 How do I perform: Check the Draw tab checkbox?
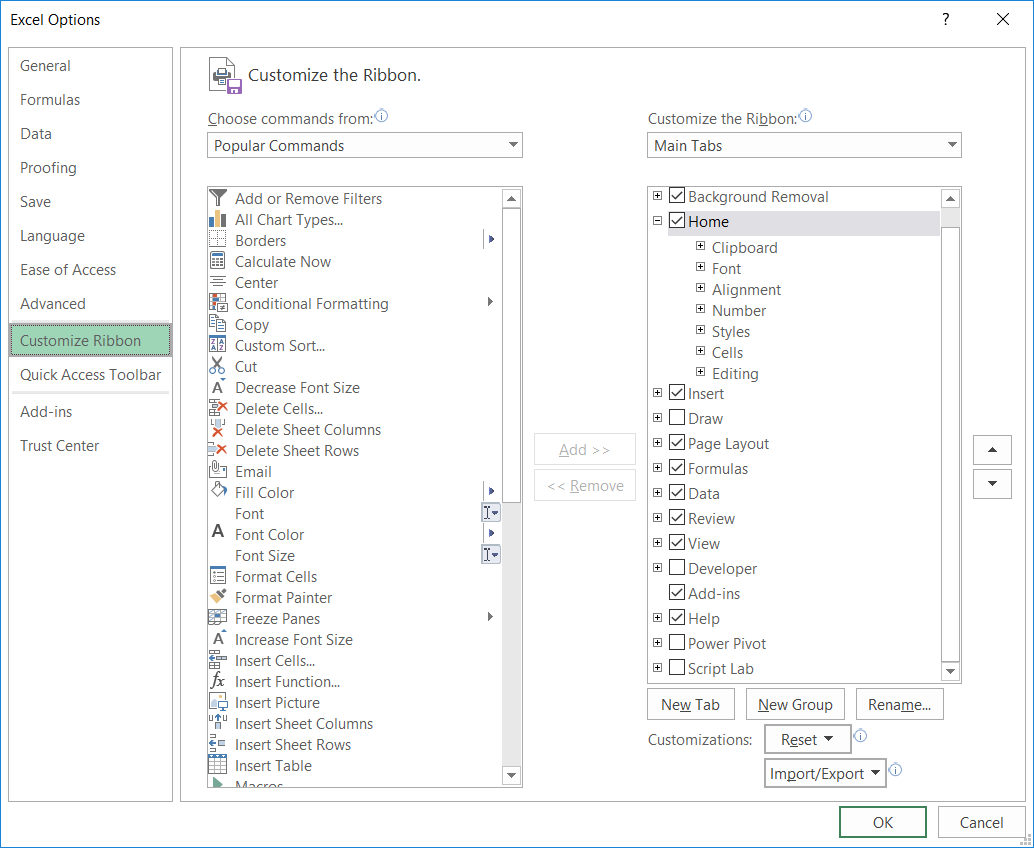coord(677,418)
